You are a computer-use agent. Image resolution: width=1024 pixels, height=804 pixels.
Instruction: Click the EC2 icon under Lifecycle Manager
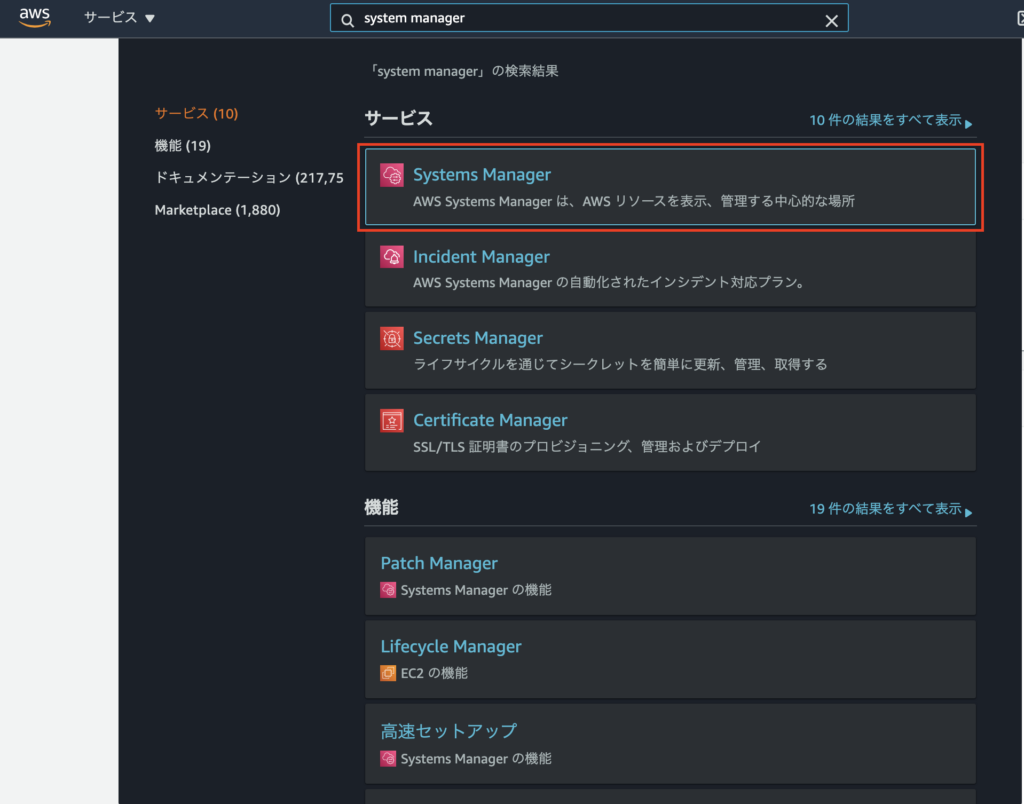point(388,673)
